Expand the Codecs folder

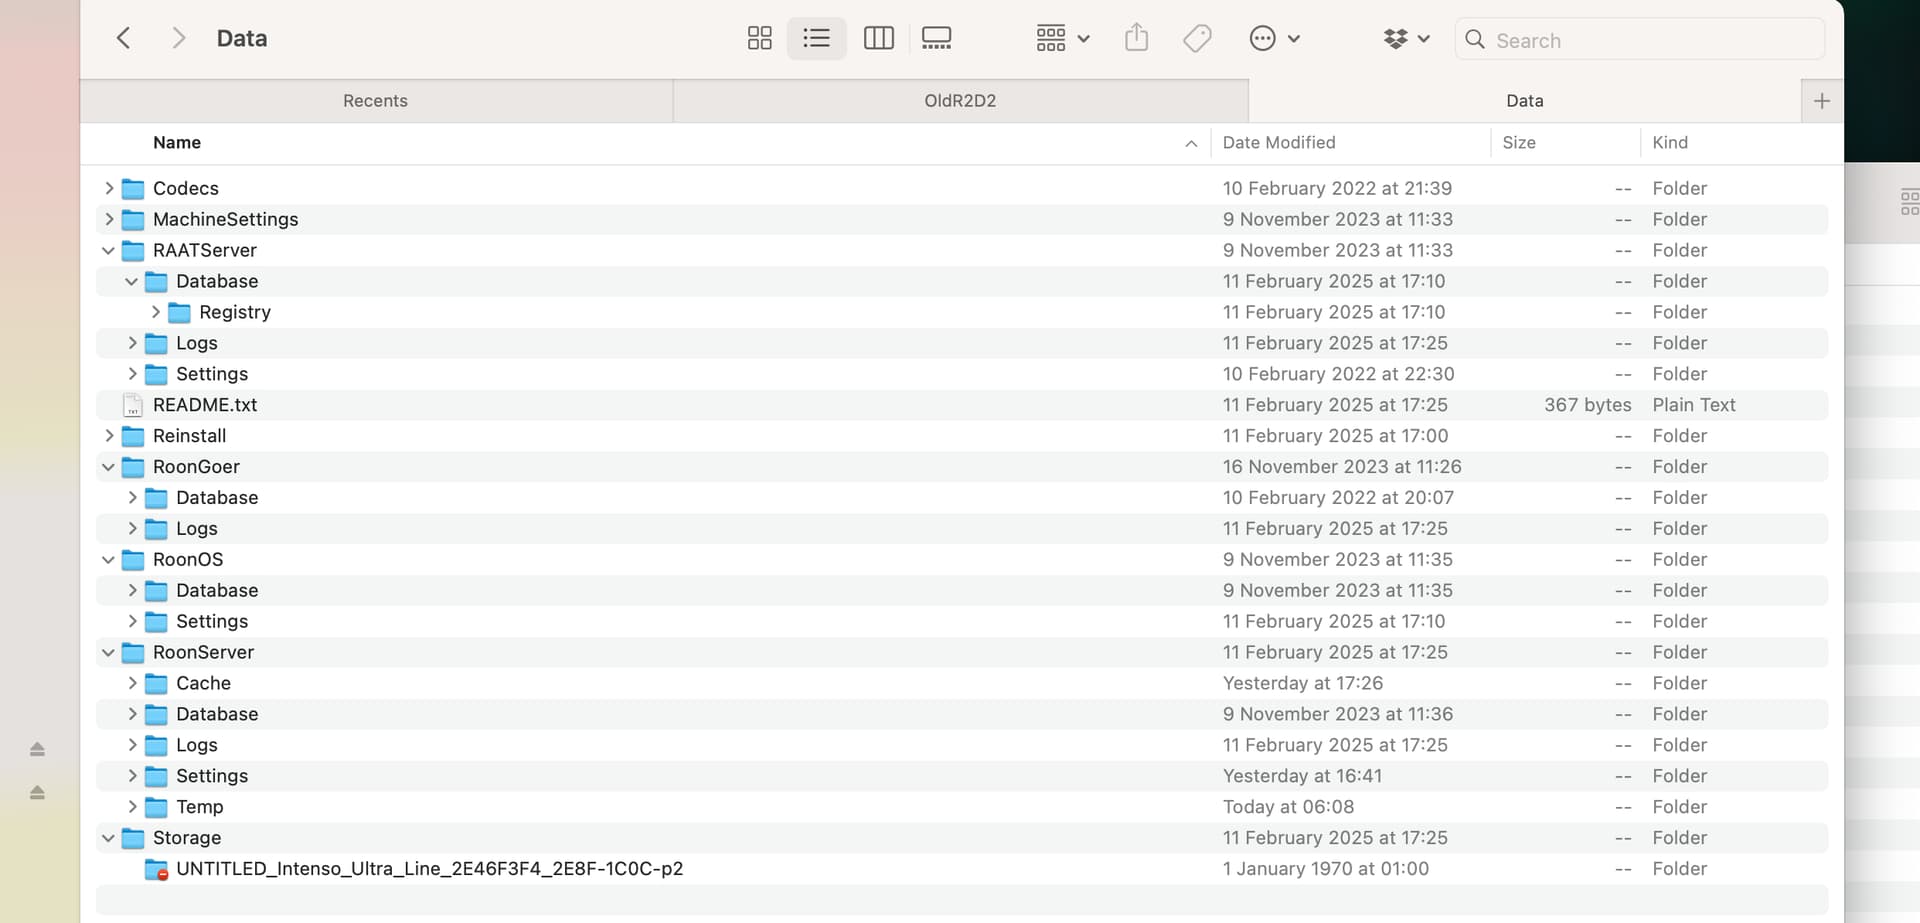109,188
